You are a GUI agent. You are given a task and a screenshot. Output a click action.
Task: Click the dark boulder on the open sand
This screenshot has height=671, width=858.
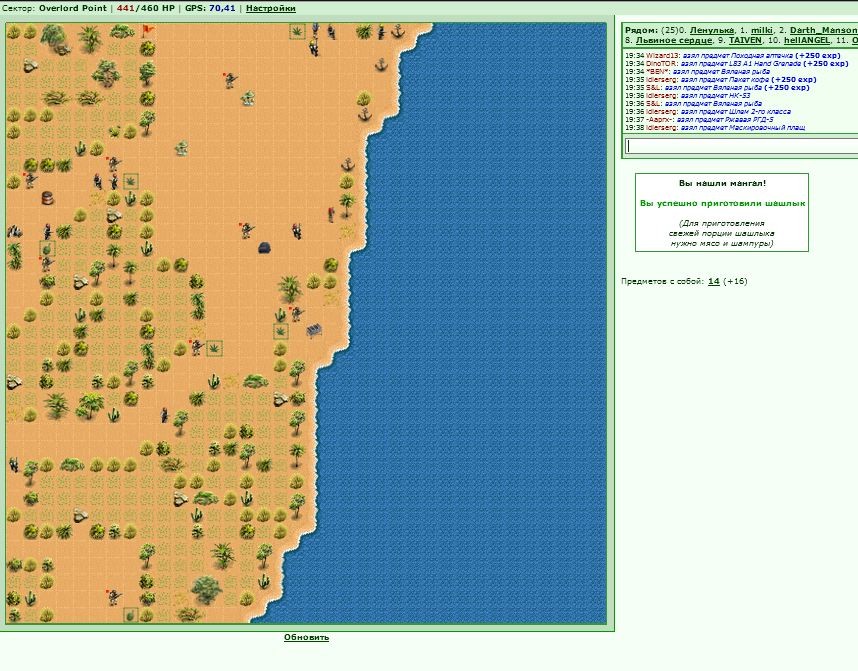(x=265, y=247)
